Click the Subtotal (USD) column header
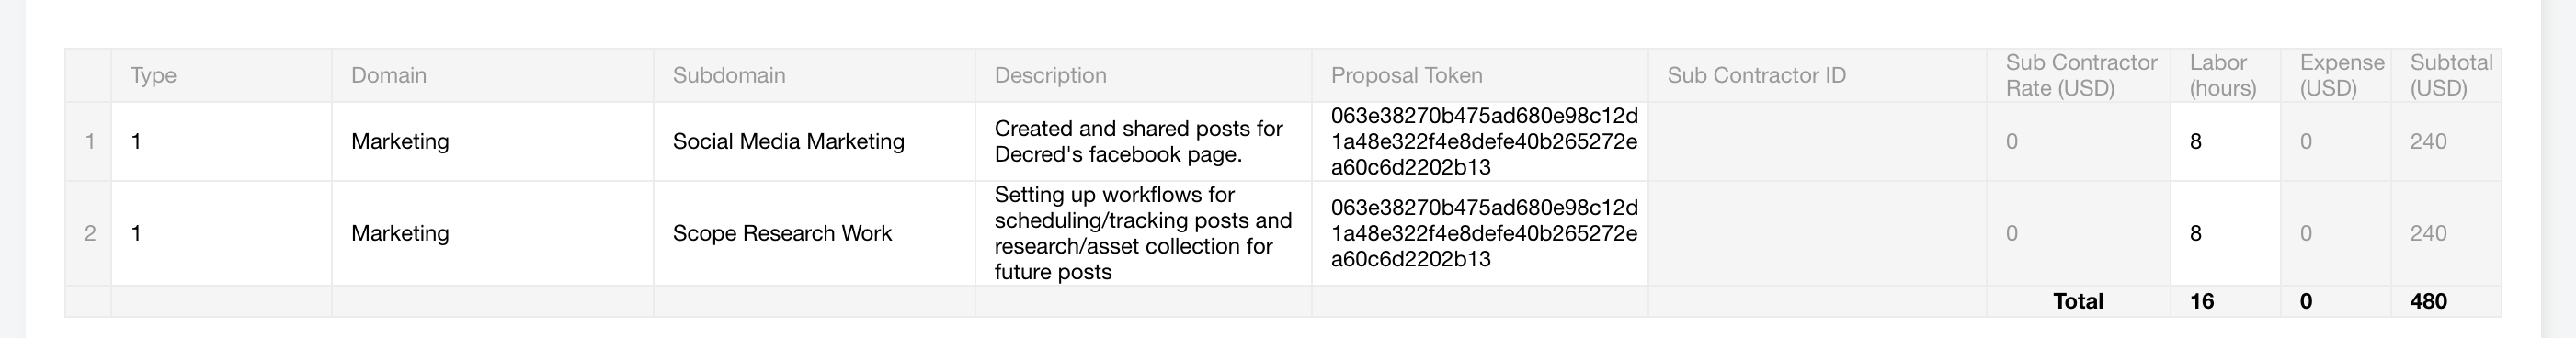 2446,75
